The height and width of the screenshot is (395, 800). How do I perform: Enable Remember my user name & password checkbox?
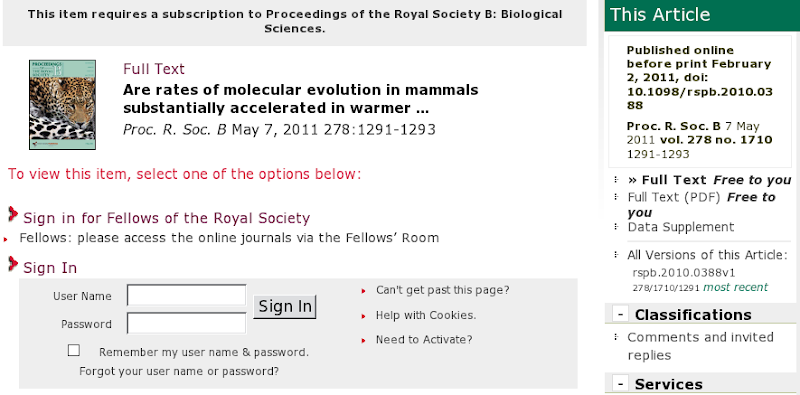point(74,350)
